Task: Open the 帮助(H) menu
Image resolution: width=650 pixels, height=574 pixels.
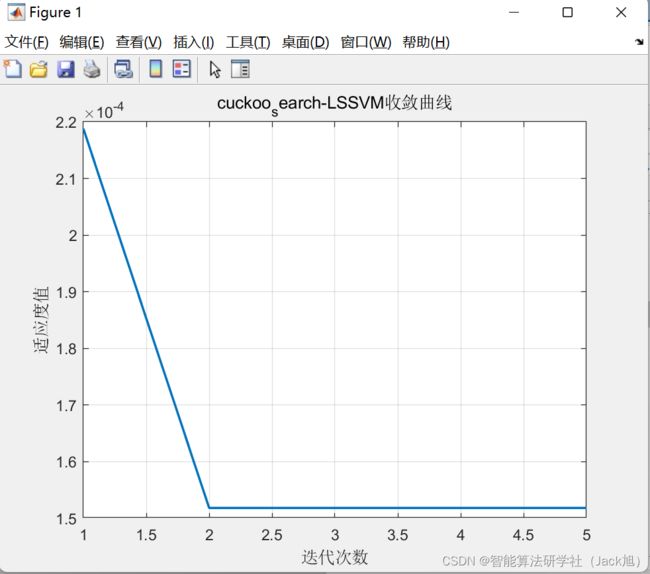Action: coord(426,42)
